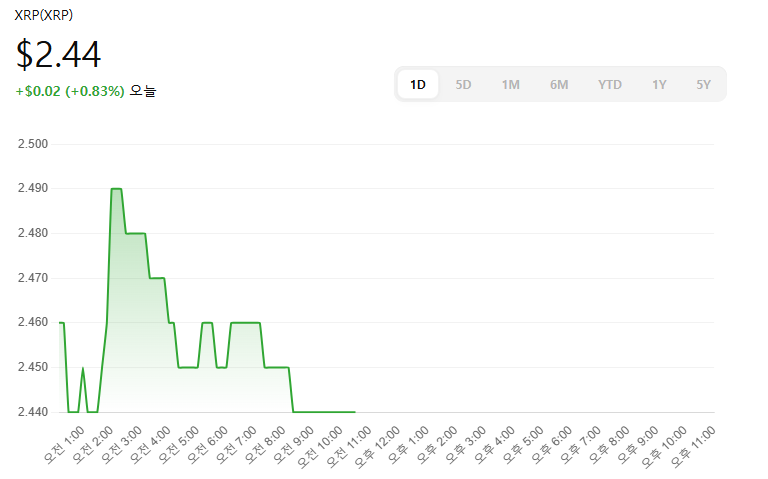The width and height of the screenshot is (768, 479).
Task: Show the 6M chart range
Action: [559, 85]
